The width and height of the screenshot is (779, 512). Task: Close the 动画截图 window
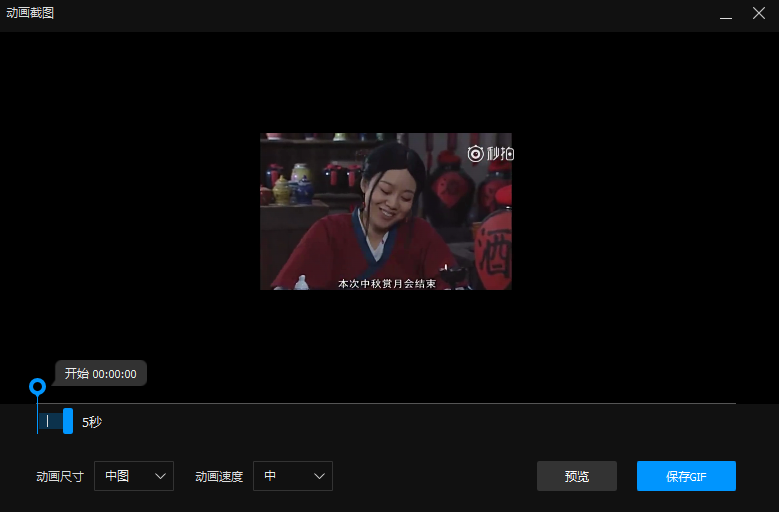(x=759, y=13)
